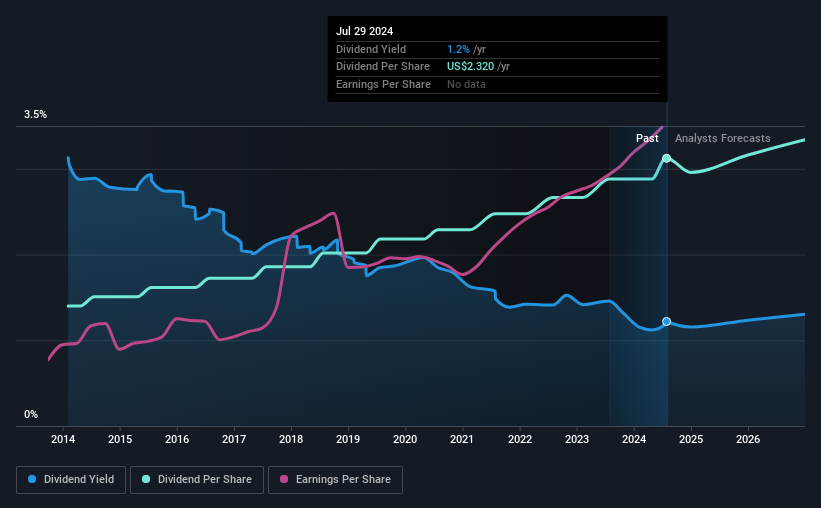Click the 3.5% y-axis label
The height and width of the screenshot is (508, 821).
tap(35, 115)
